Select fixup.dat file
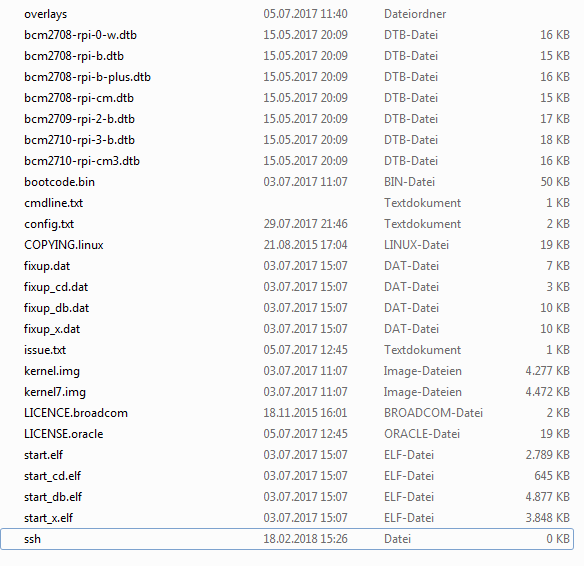The width and height of the screenshot is (584, 566). pos(47,266)
